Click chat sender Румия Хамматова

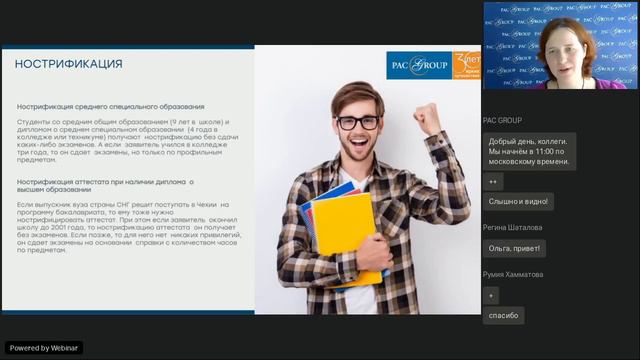click(x=513, y=275)
